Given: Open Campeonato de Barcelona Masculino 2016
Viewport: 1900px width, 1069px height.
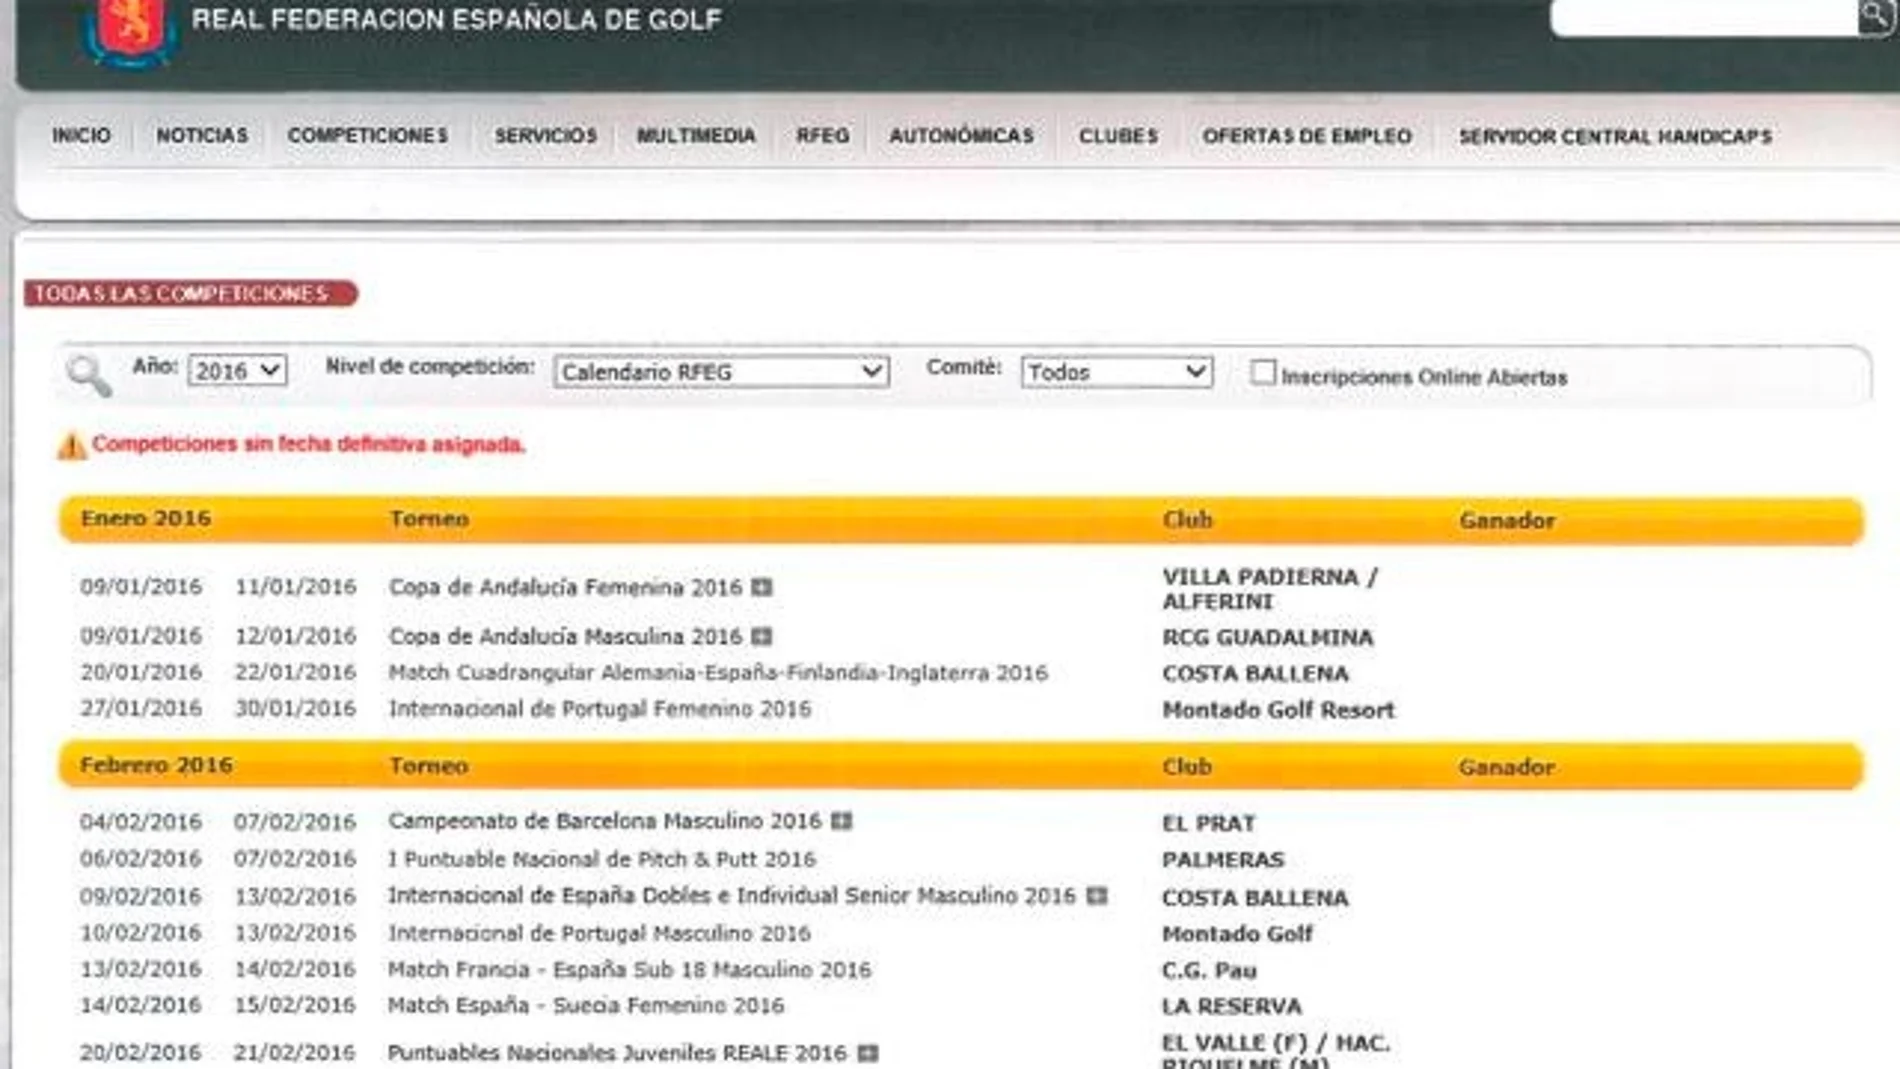Looking at the screenshot, I should point(605,821).
